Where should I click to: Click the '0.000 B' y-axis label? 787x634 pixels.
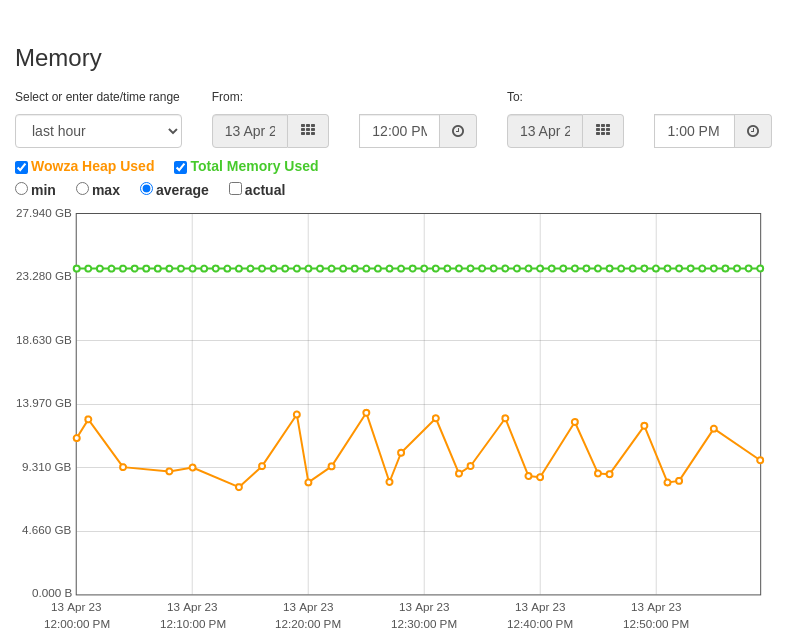click(x=52, y=593)
